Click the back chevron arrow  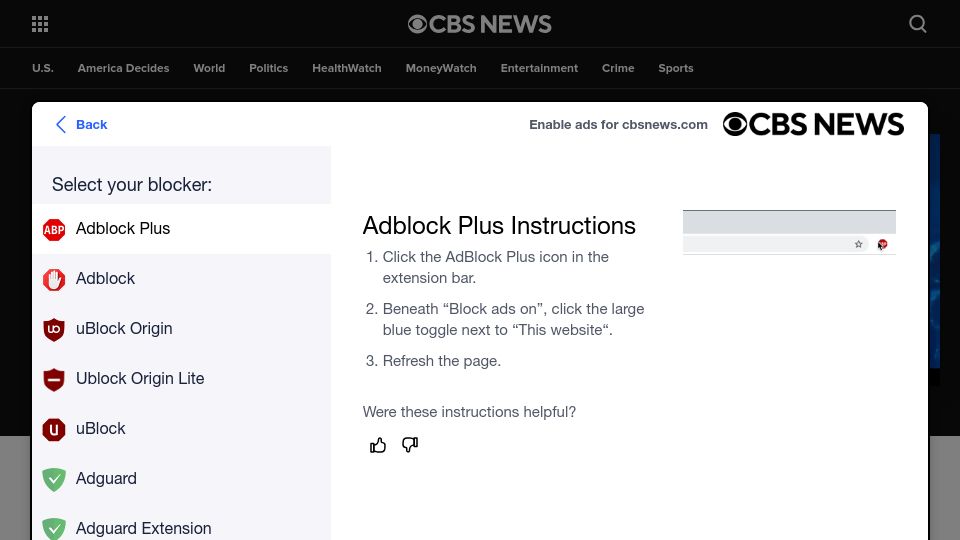(x=61, y=124)
